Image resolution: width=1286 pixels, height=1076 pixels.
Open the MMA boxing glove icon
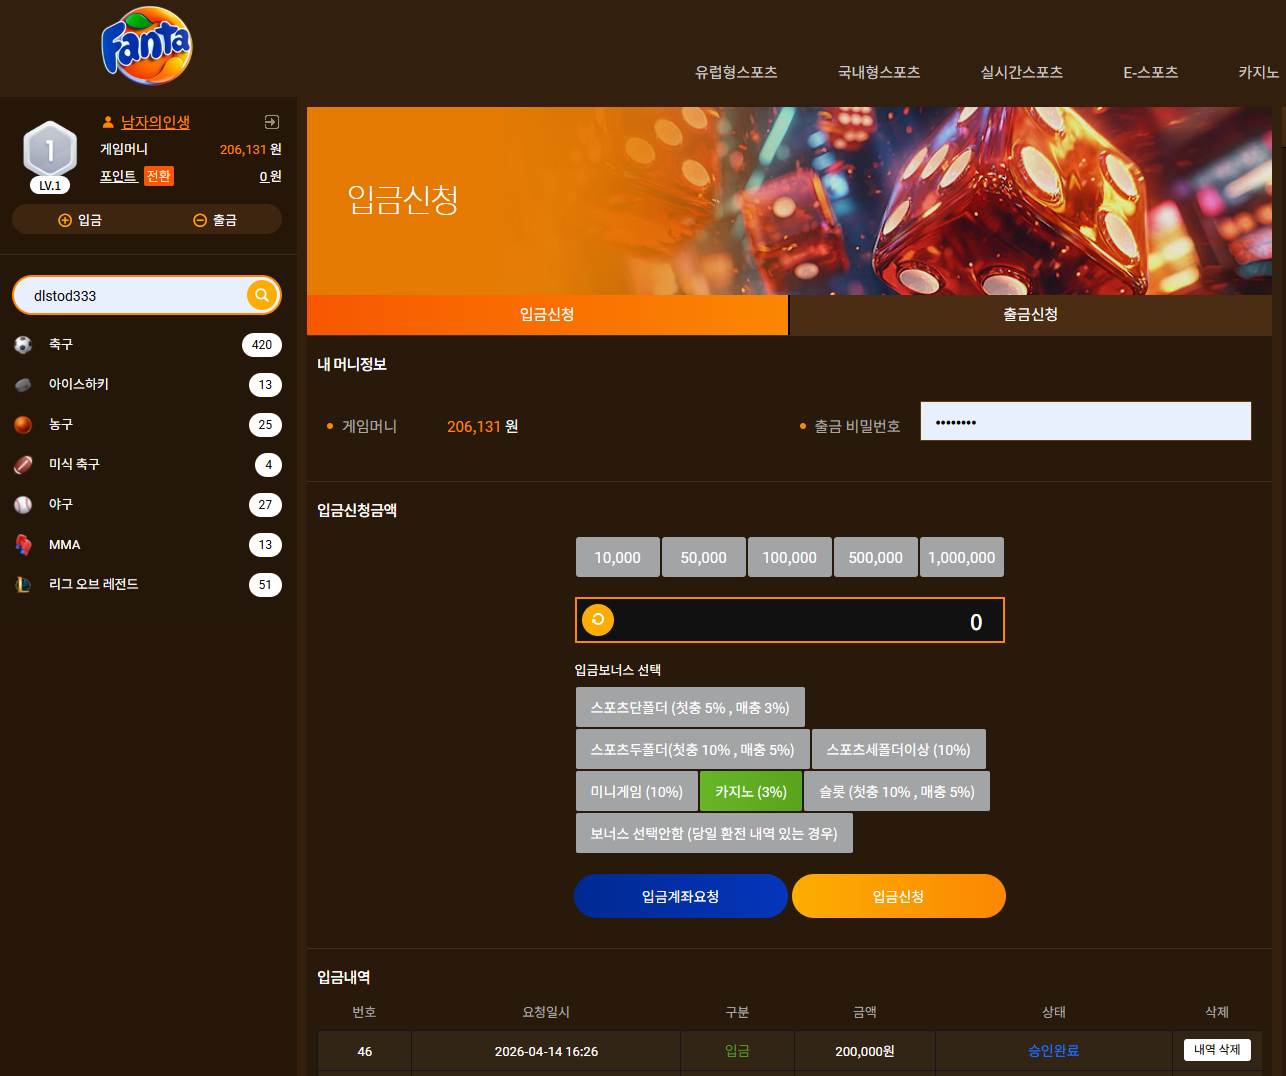(23, 545)
